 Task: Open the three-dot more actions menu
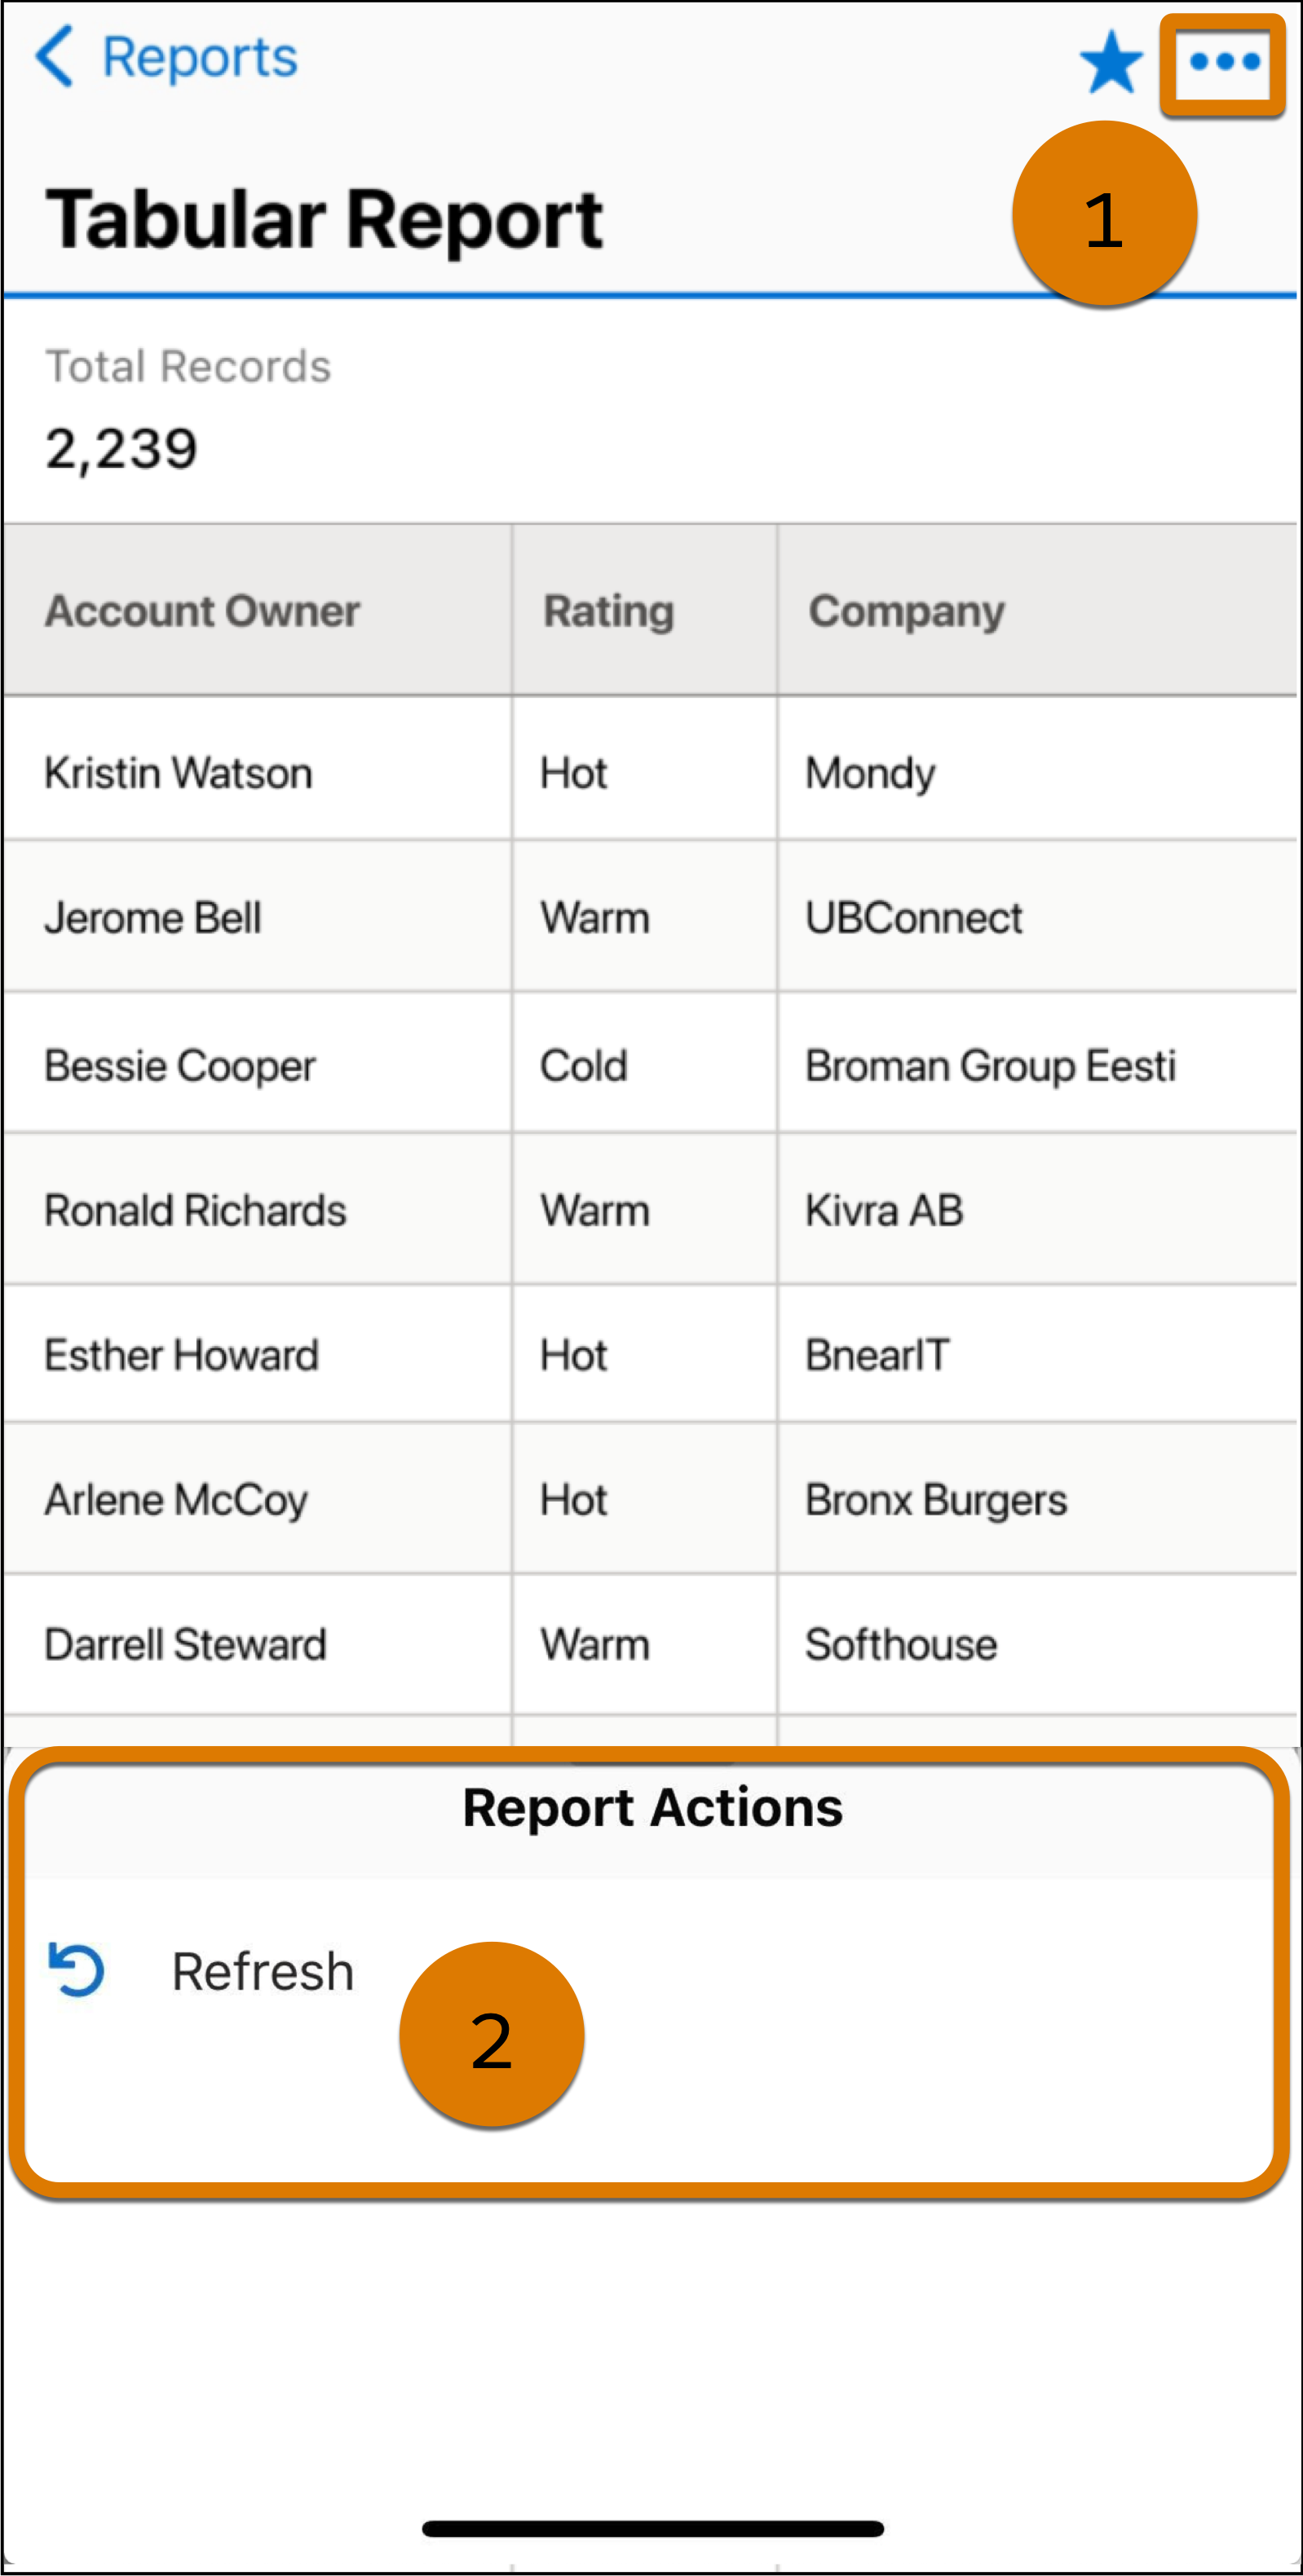pyautogui.click(x=1223, y=63)
